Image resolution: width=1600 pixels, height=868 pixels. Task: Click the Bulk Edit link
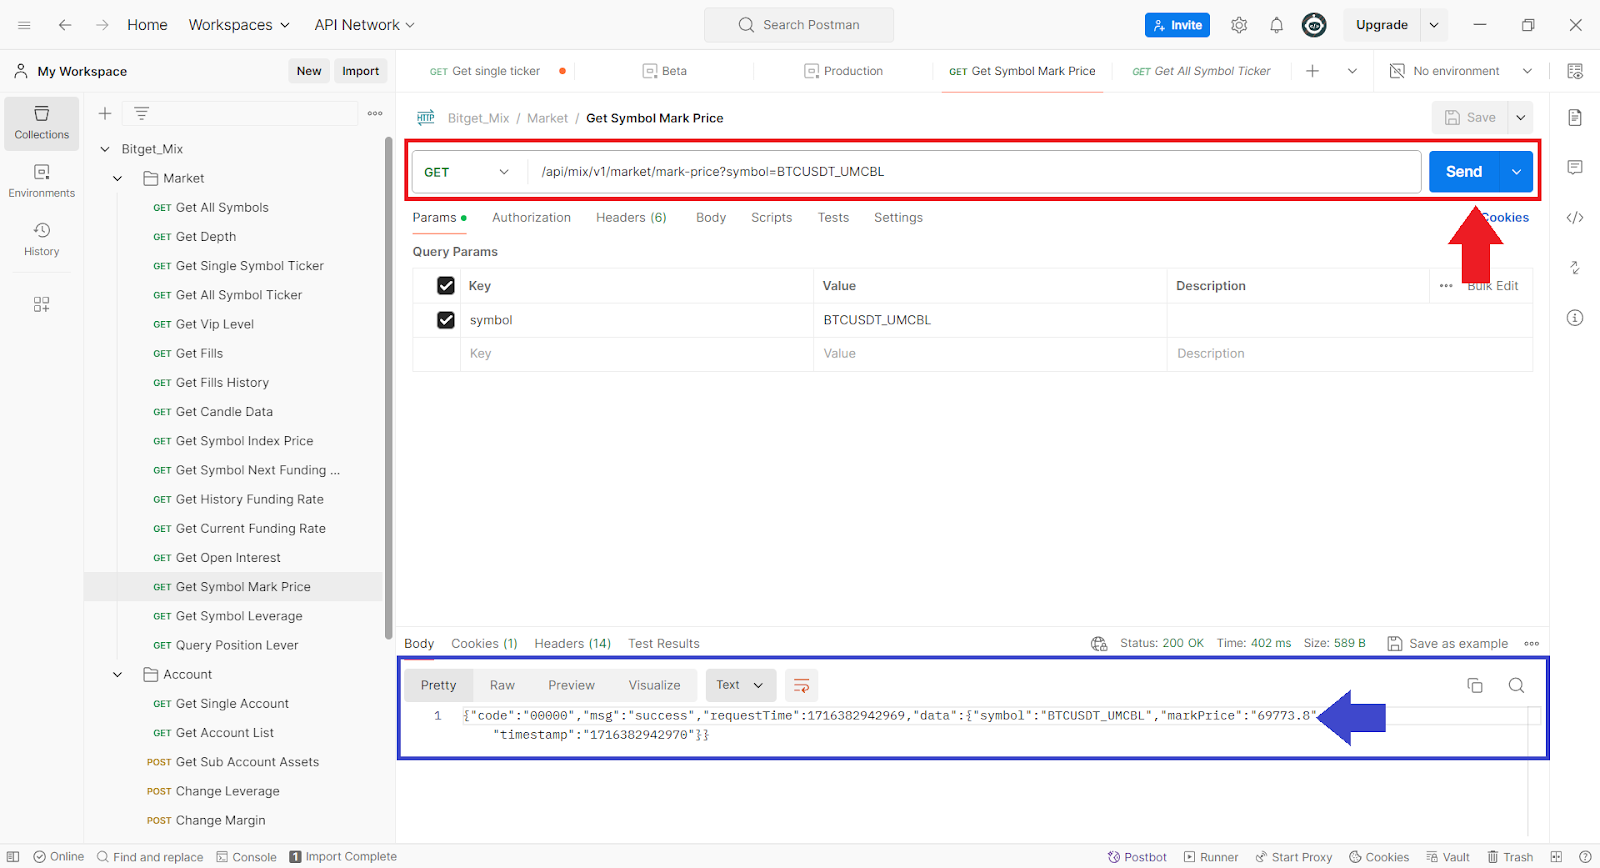point(1493,286)
